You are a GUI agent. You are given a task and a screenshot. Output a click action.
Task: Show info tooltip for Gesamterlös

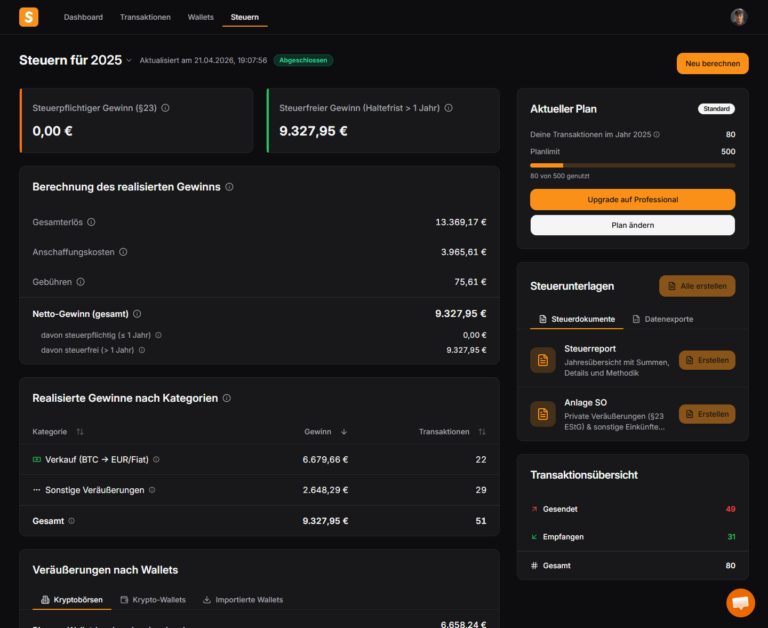(91, 222)
